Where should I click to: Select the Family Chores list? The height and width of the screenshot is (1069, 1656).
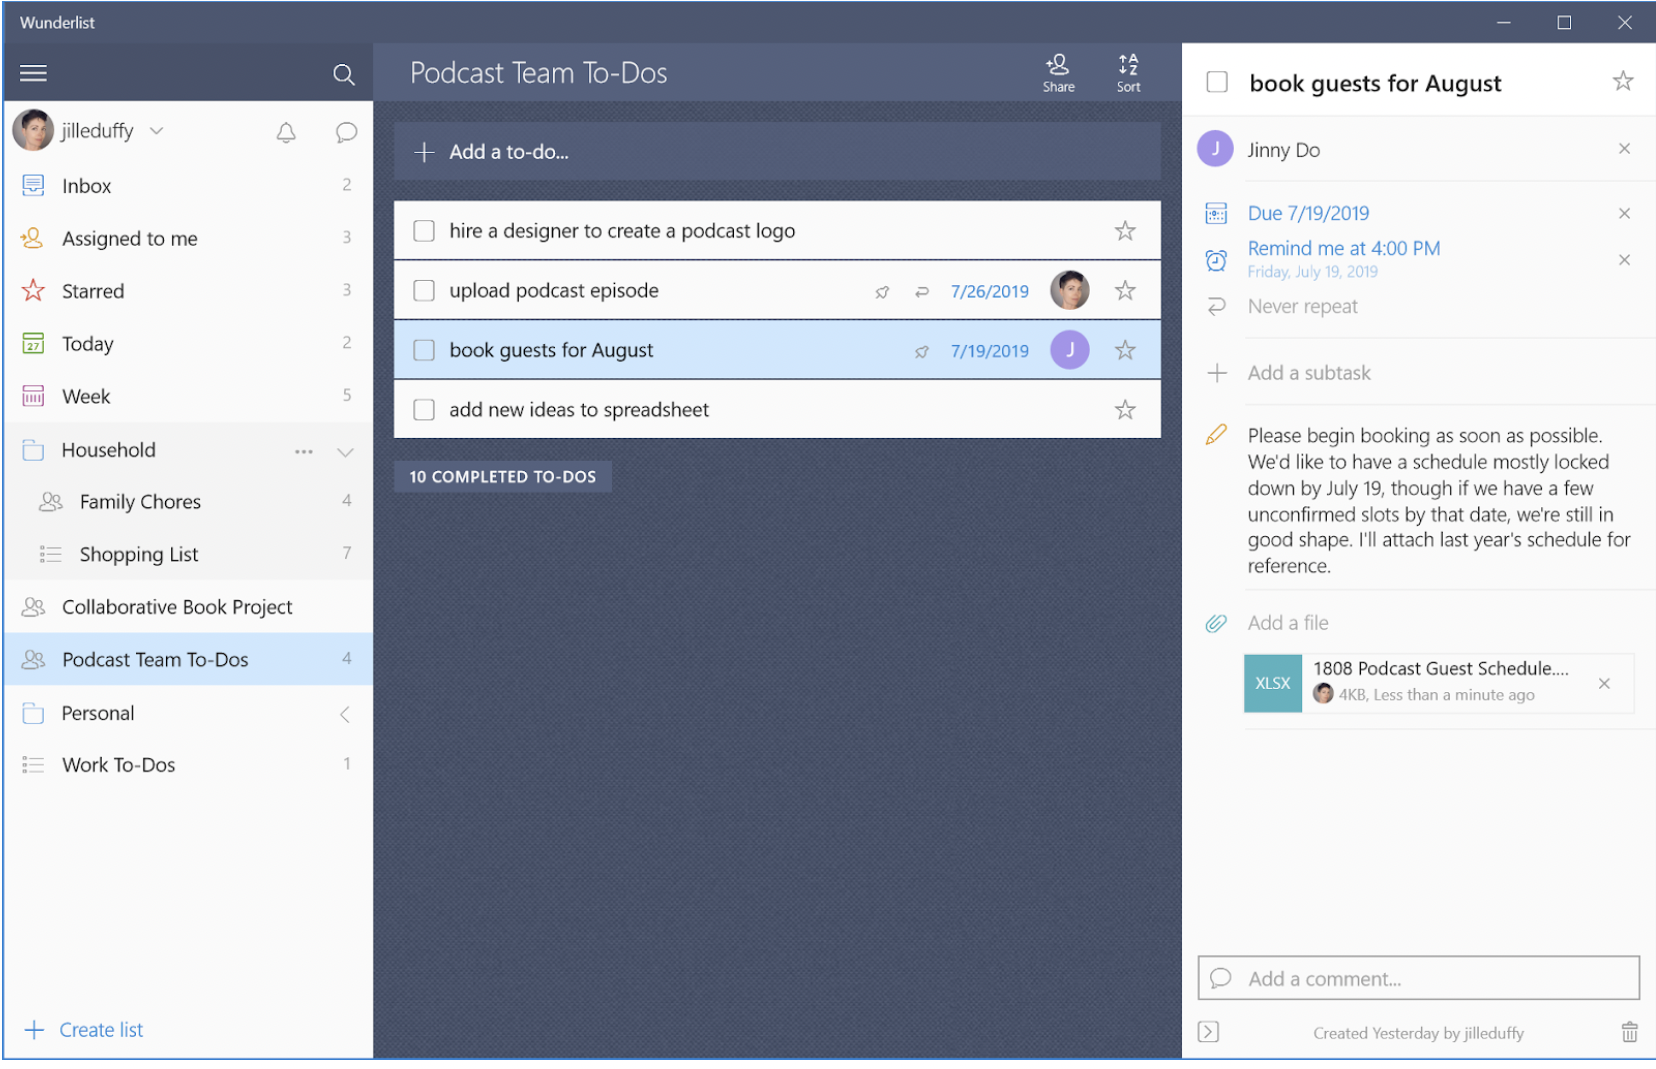coord(188,502)
